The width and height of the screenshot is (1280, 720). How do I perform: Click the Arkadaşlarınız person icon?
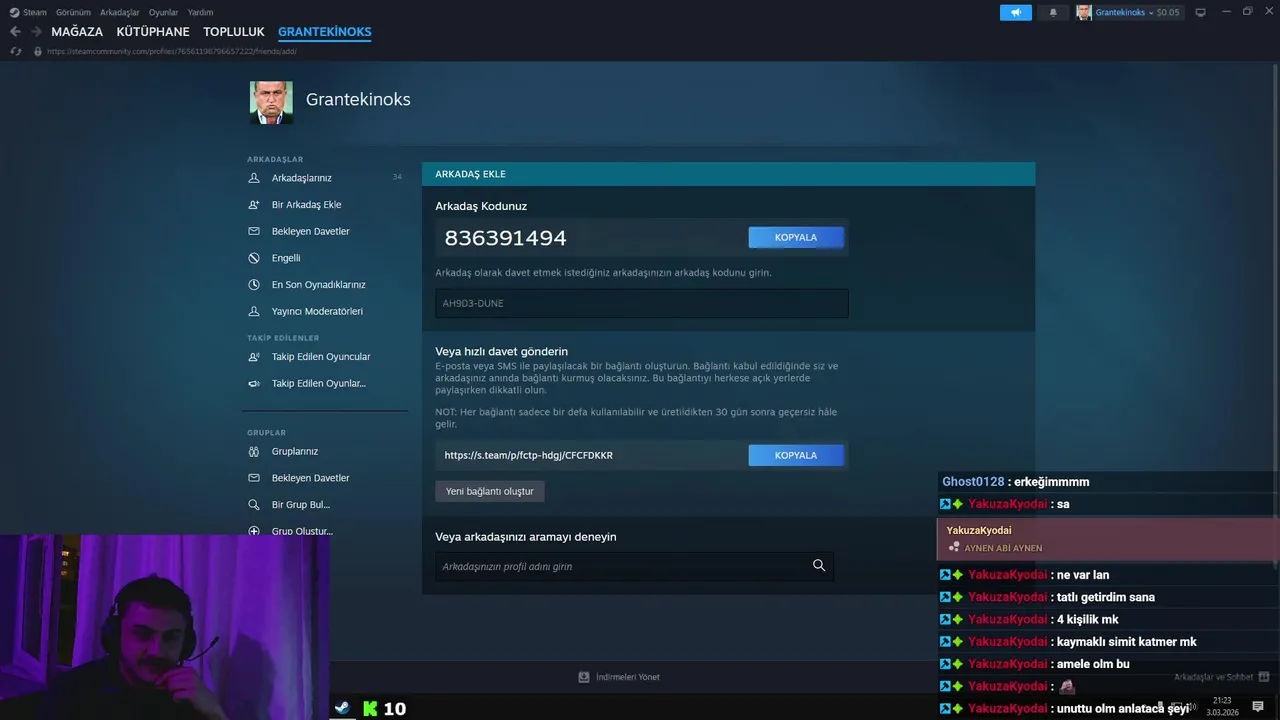[253, 178]
